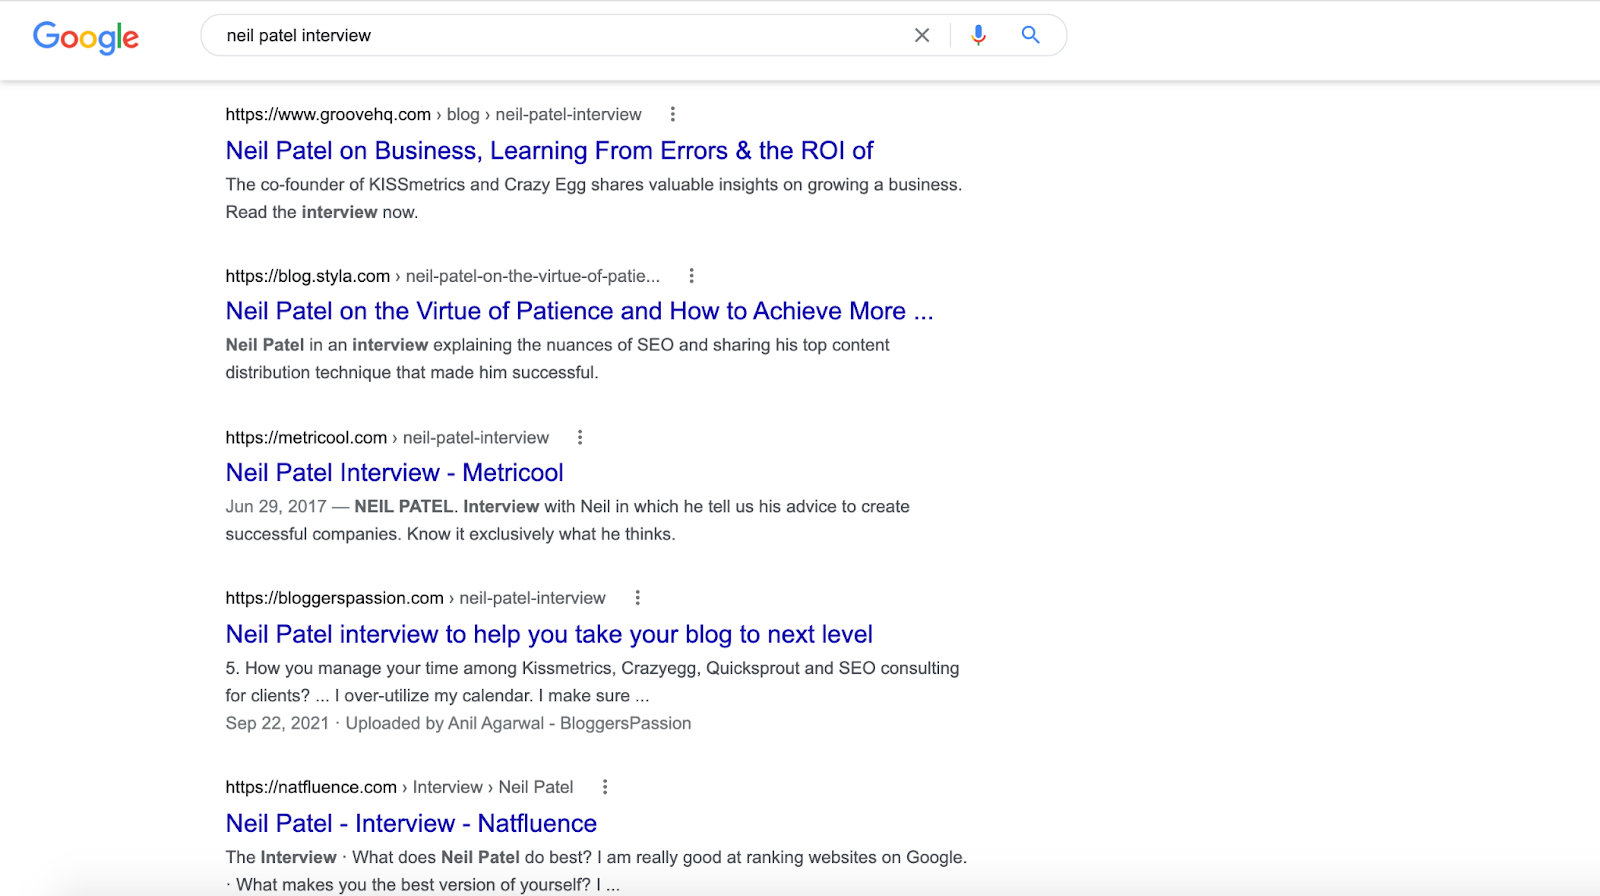Screen dimensions: 1600x896
Task: Click the snippet text 'distribution technique that made him successful.'
Action: (x=412, y=373)
